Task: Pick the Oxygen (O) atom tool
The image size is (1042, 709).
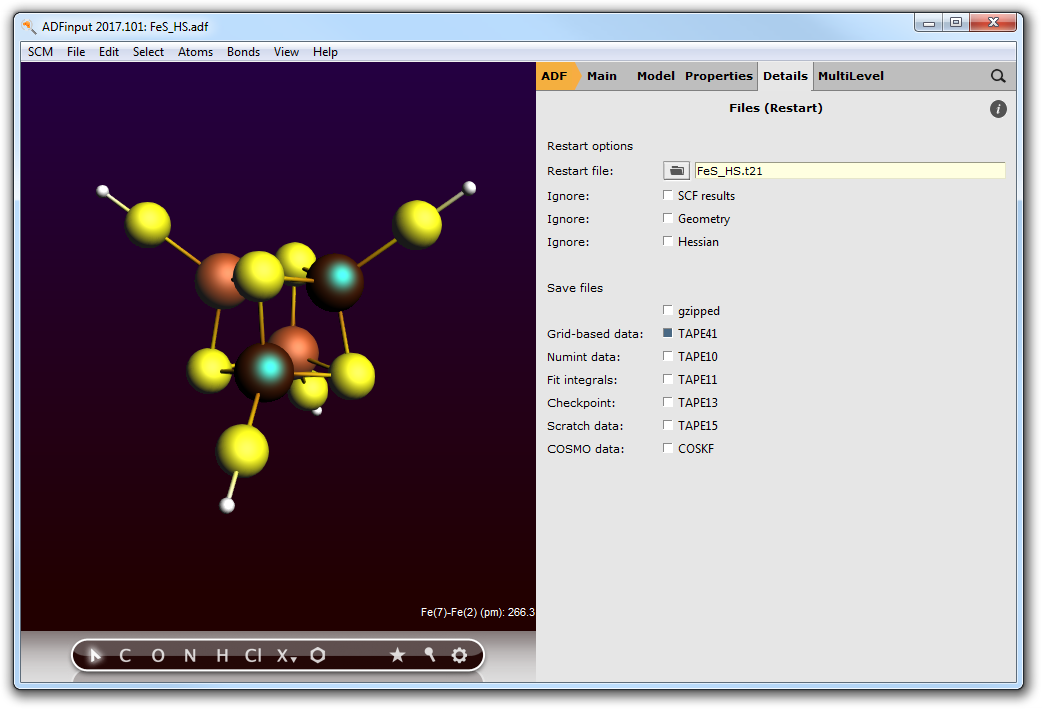Action: [157, 656]
